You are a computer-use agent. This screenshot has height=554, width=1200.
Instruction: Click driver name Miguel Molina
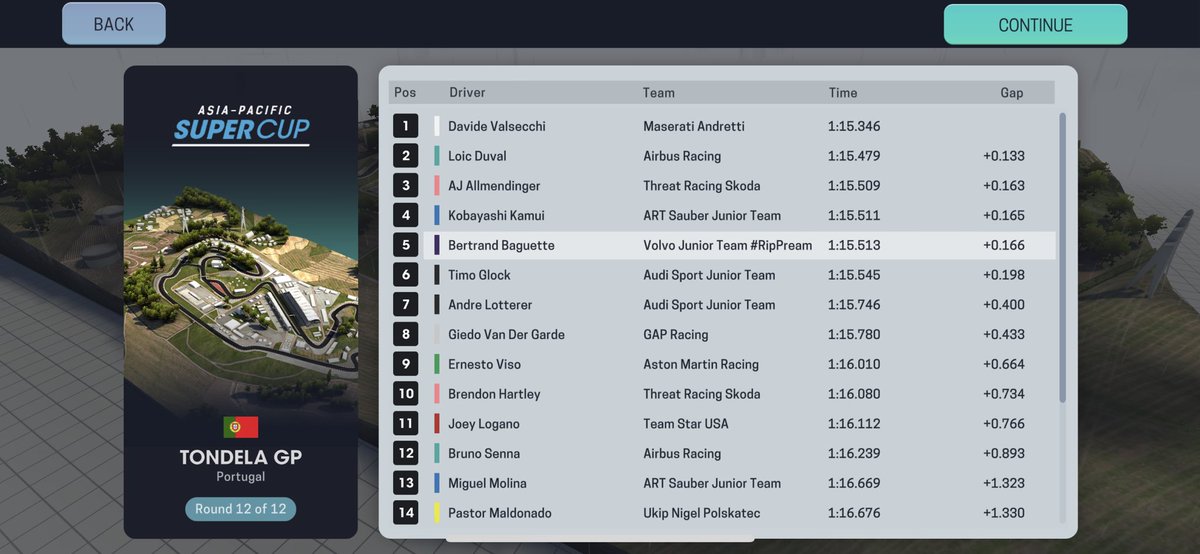(487, 483)
